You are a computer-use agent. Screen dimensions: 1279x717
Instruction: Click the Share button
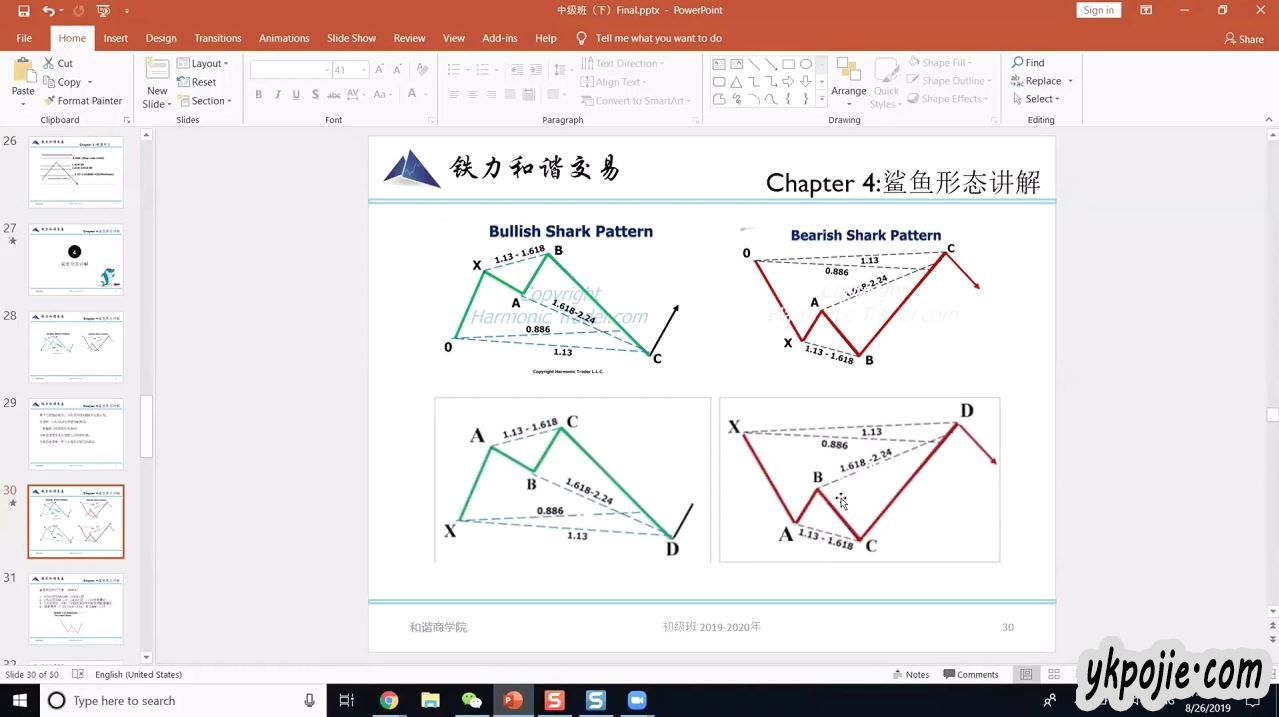1244,39
